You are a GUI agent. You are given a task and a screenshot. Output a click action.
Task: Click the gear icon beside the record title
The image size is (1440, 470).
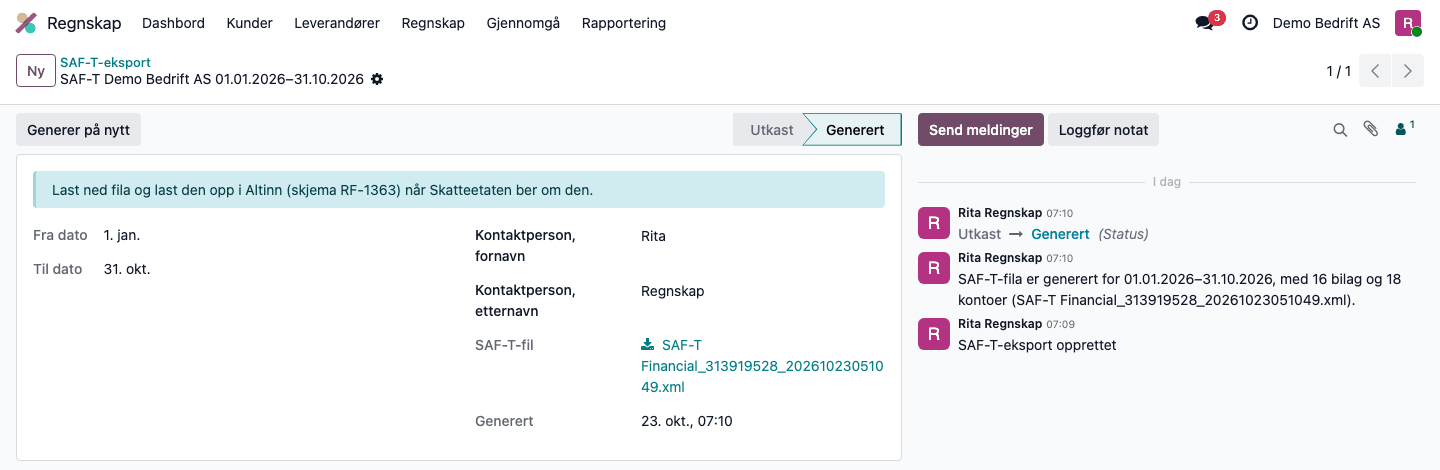(377, 79)
